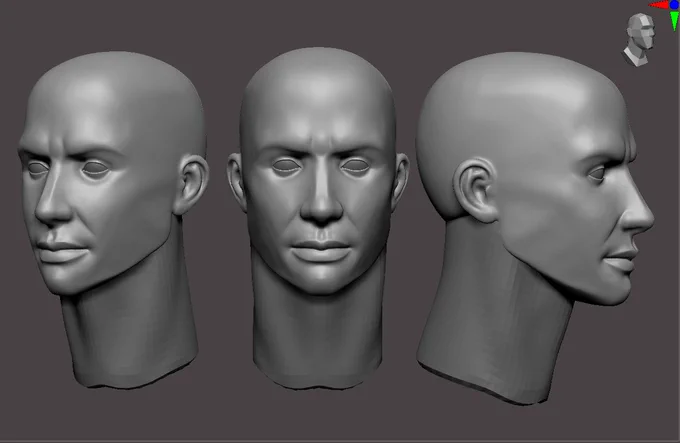Screen dimensions: 680x443
Task: Click the green Y-axis cone
Action: click(x=674, y=21)
